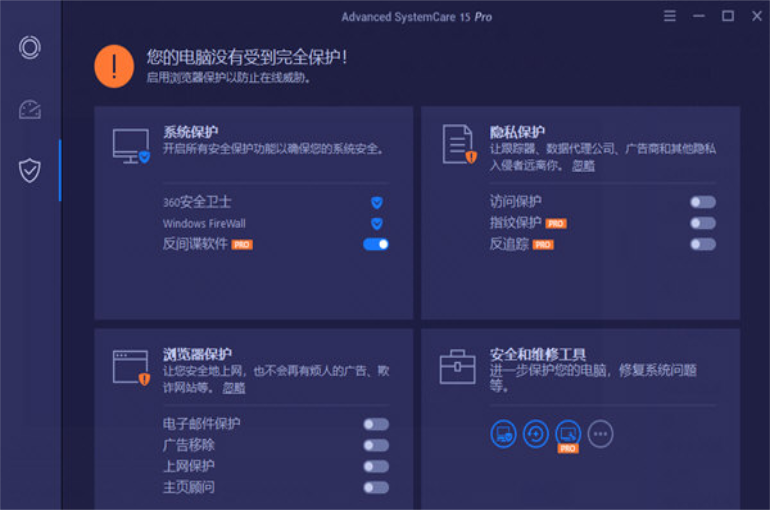Click the 反追踪 label
770x510 pixels.
coord(509,244)
